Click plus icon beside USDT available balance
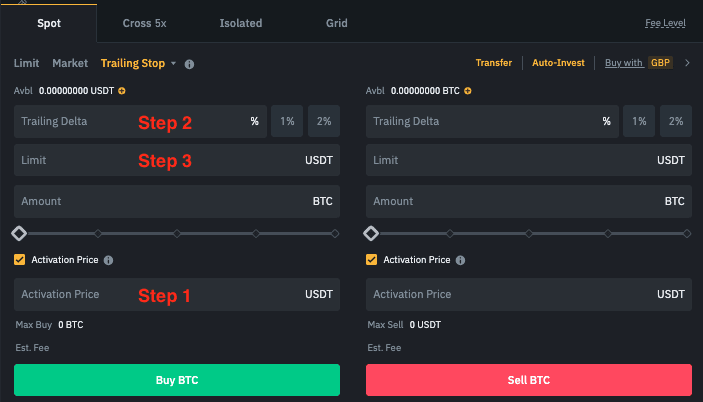This screenshot has width=703, height=402. click(122, 91)
